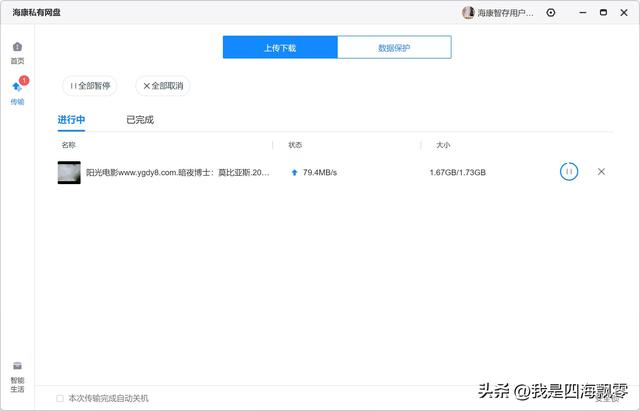This screenshot has width=640, height=411.
Task: Pause the uploading movie file
Action: (x=569, y=171)
